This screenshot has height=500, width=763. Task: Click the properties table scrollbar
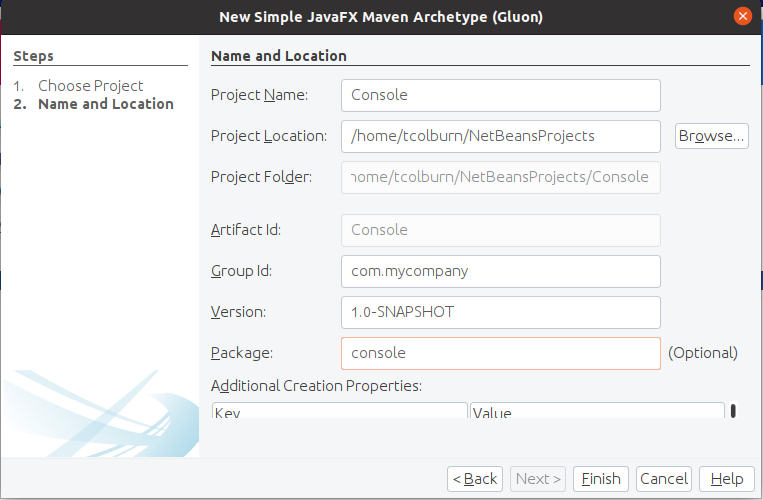(733, 410)
